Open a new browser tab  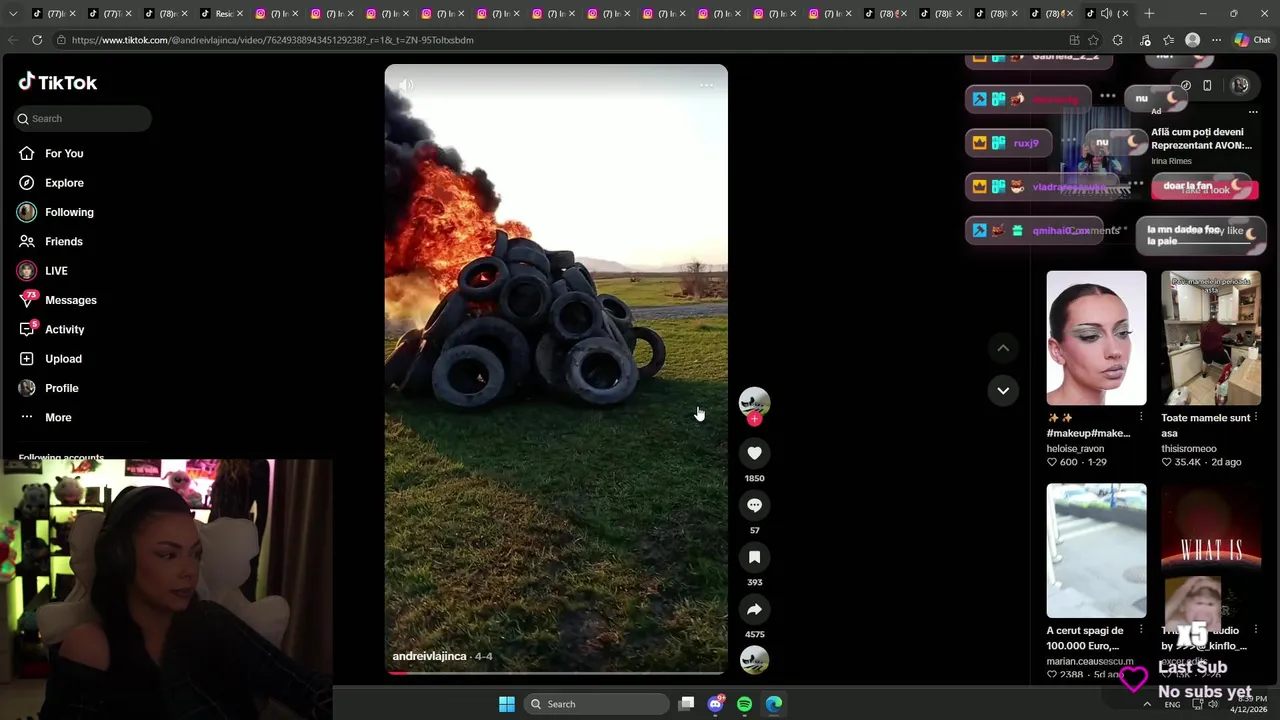pyautogui.click(x=1149, y=13)
